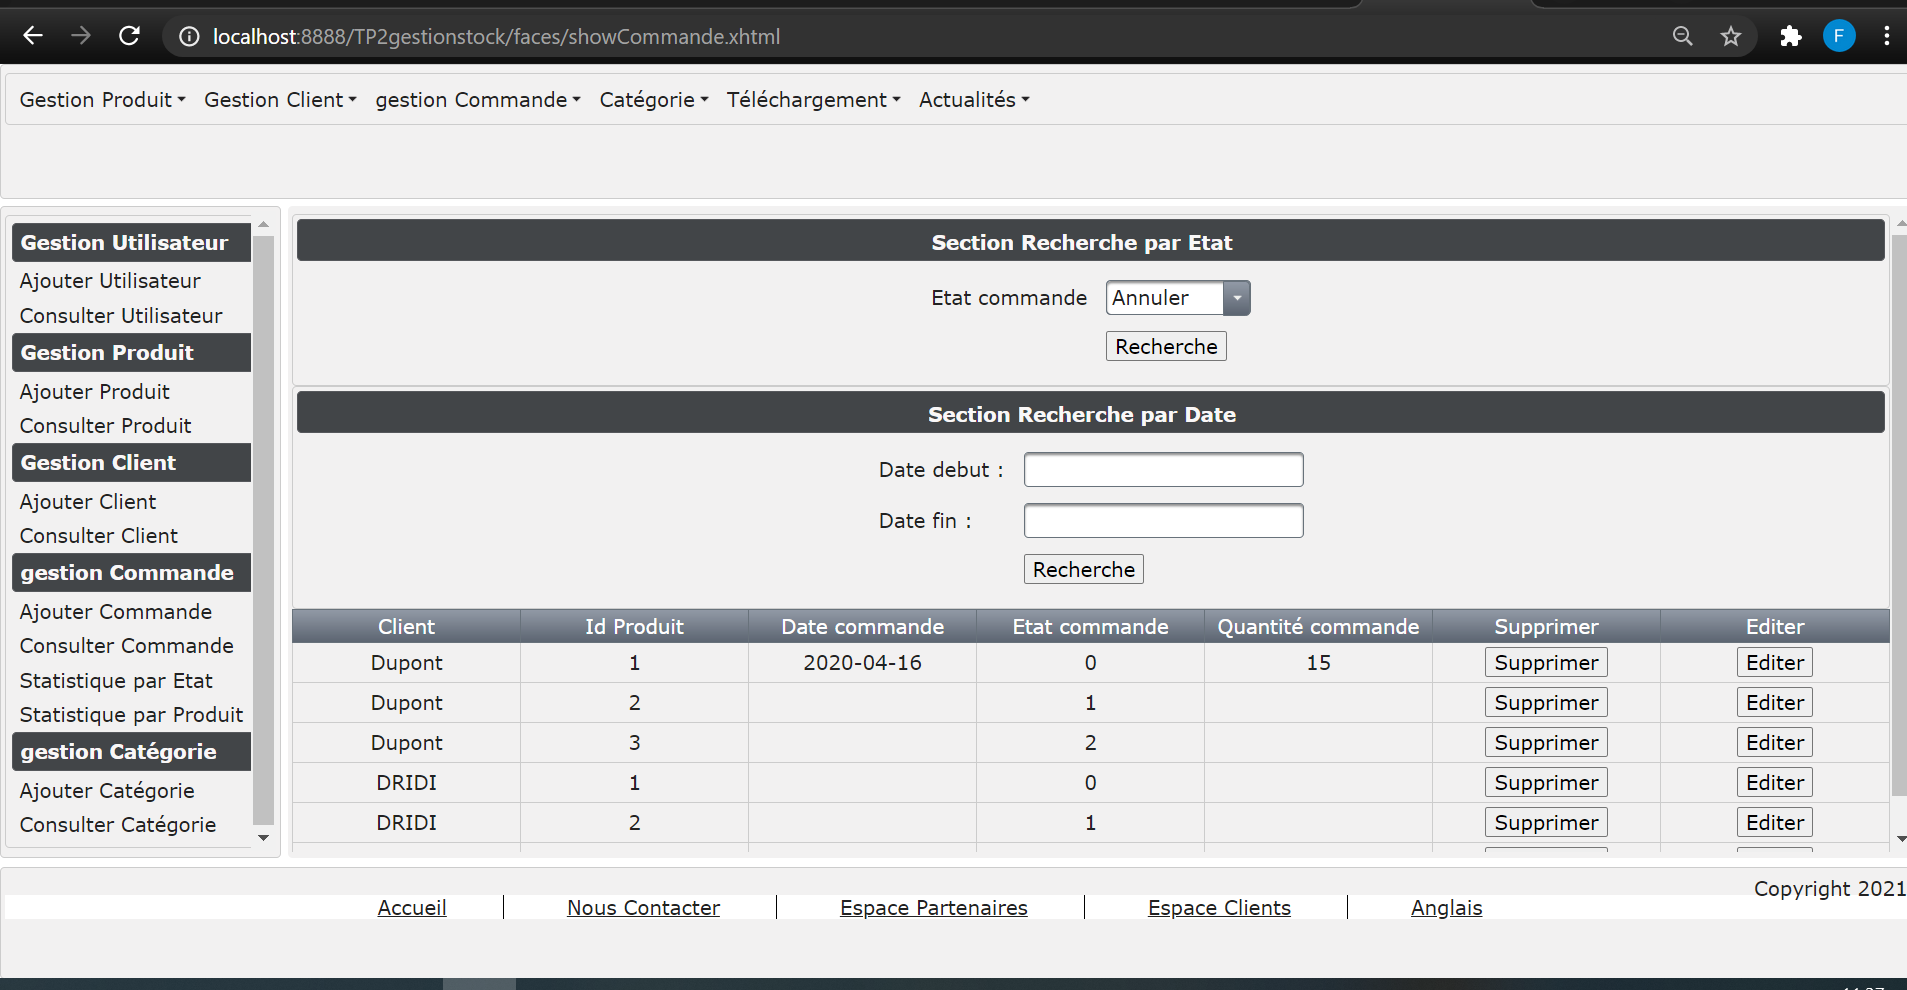Viewport: 1907px width, 990px height.
Task: Click the 2020-04-16 date cell
Action: (862, 663)
